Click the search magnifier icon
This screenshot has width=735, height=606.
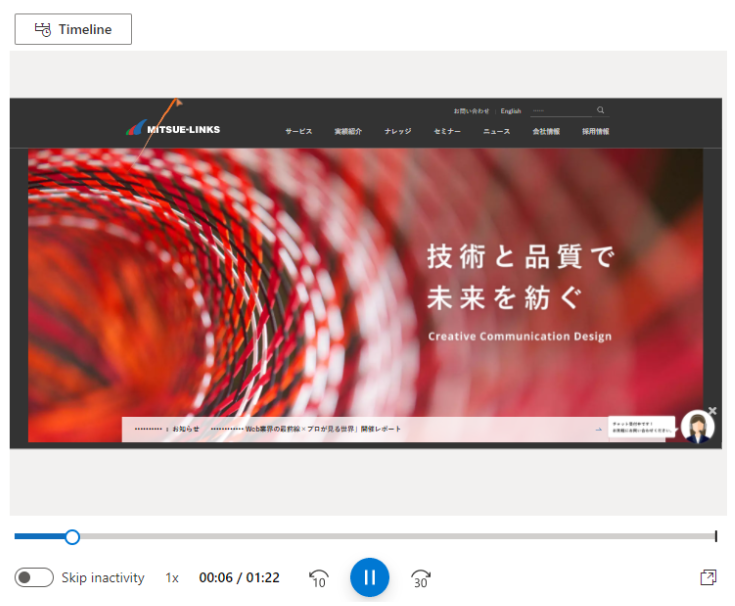[600, 110]
